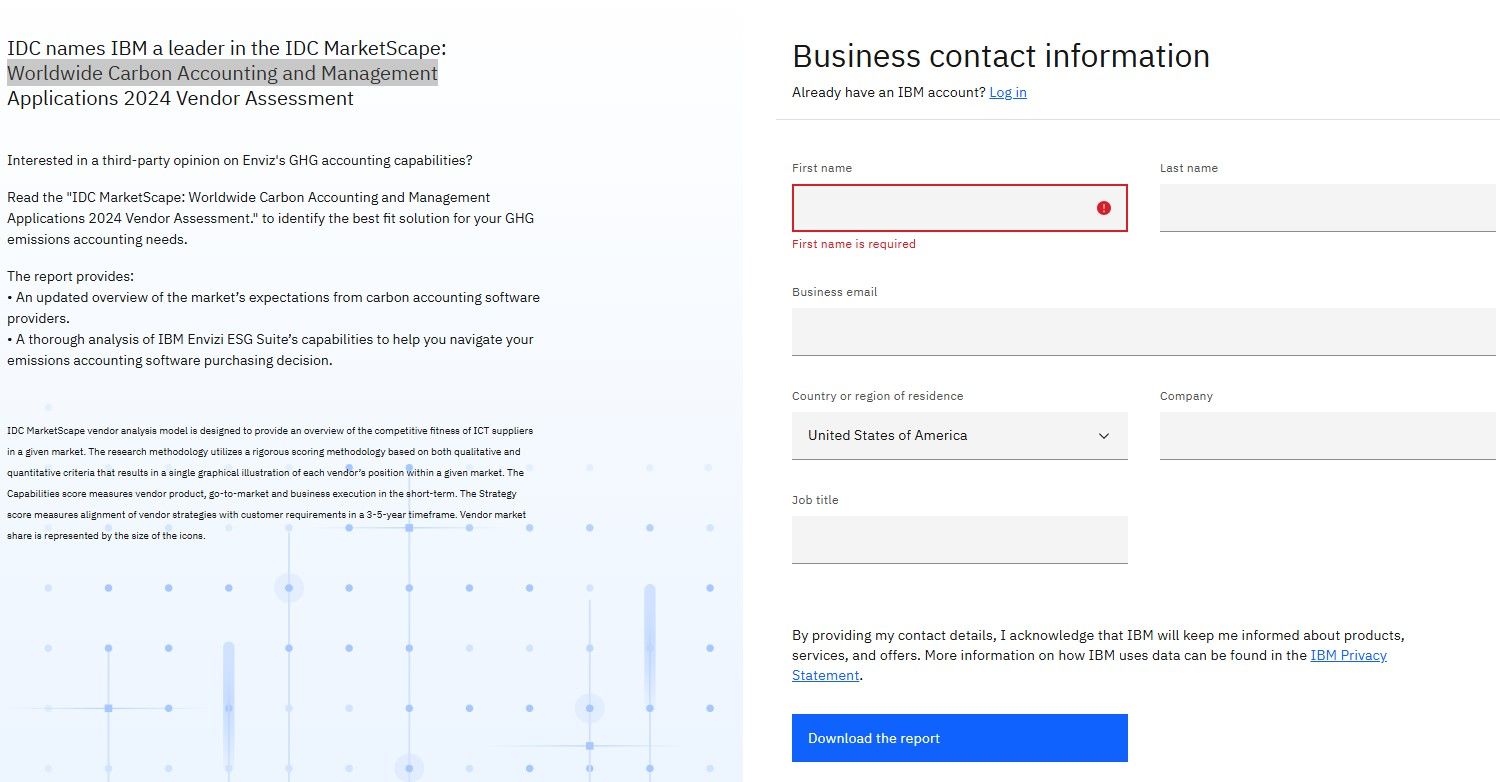Select the highlighted Worldwide Carbon Accounting text

222,72
